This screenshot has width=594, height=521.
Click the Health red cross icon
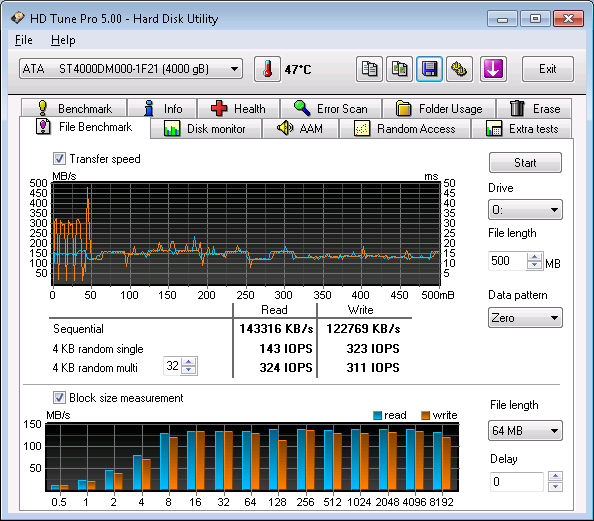(219, 108)
